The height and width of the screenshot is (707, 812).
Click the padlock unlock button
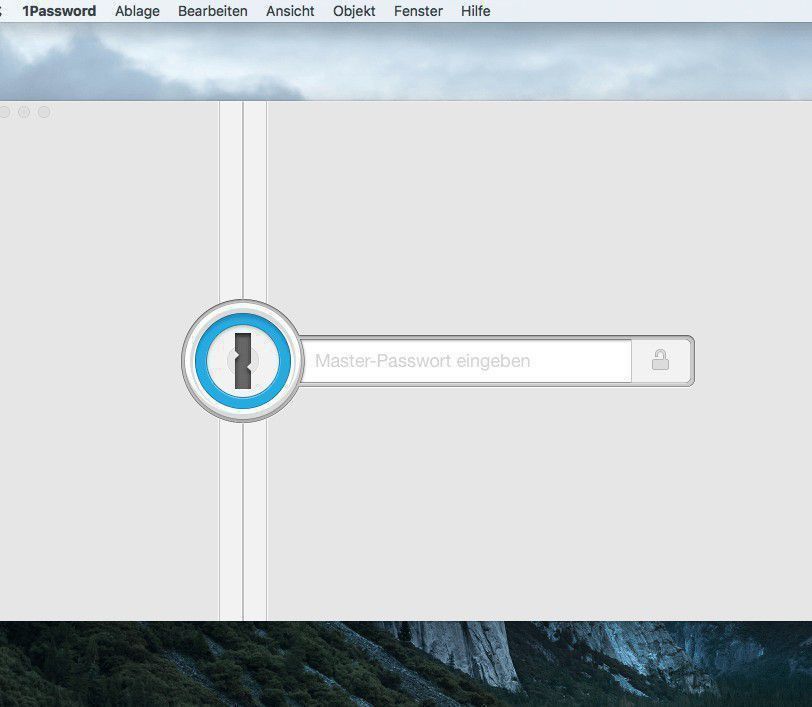click(660, 361)
